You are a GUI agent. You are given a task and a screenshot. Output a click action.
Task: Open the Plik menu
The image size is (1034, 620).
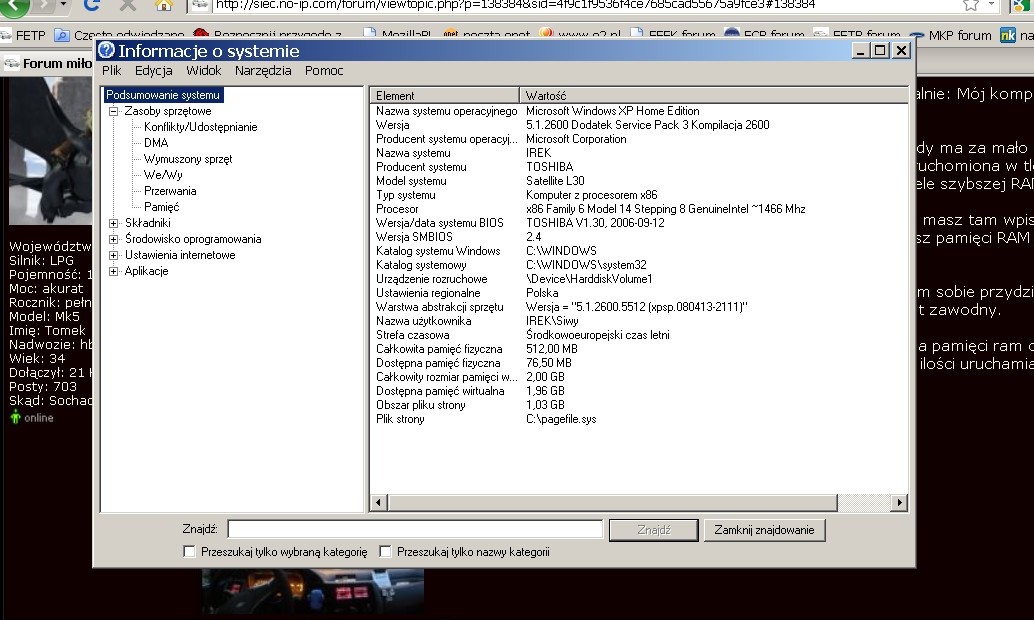click(x=111, y=71)
